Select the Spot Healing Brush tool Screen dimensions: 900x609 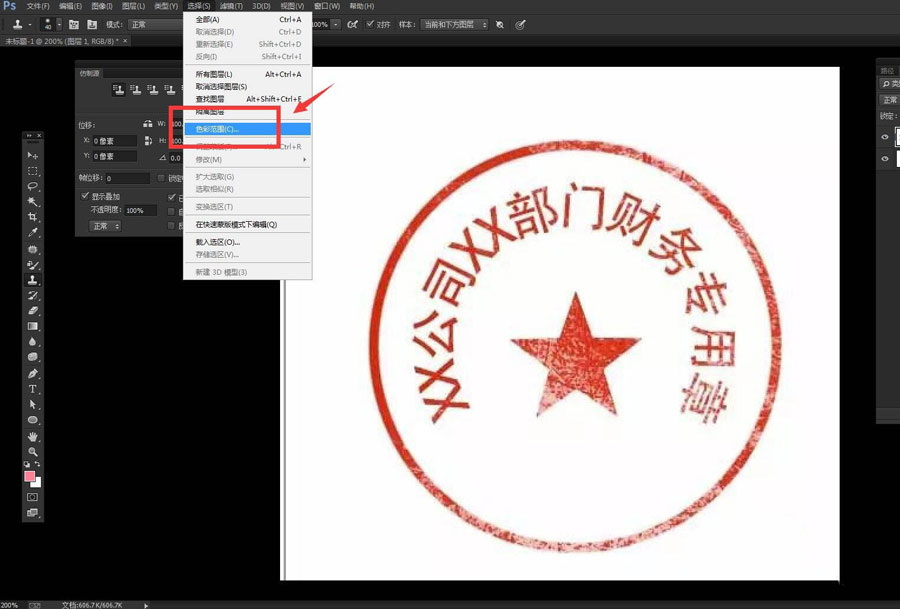tap(33, 250)
